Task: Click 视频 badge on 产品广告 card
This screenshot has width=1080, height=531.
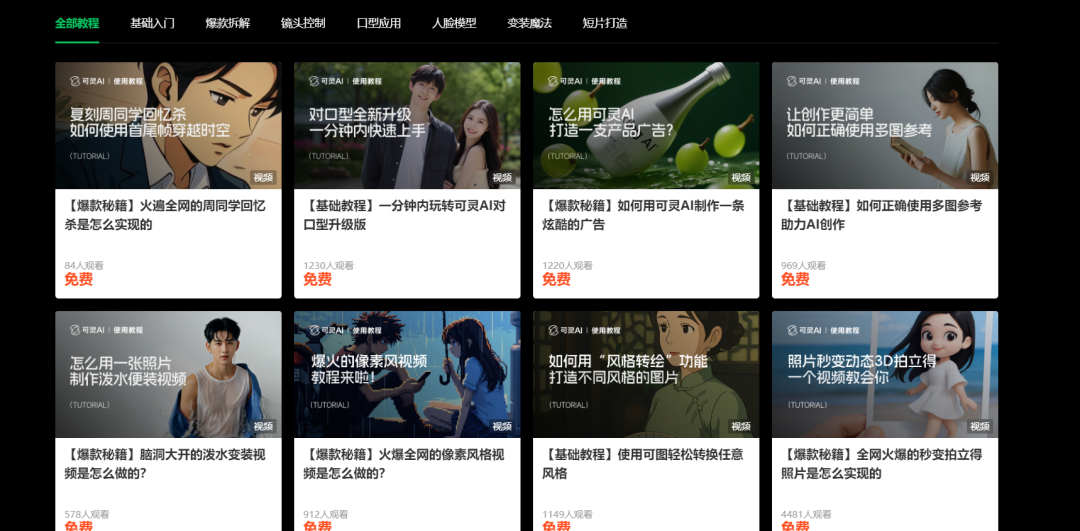Action: 741,178
